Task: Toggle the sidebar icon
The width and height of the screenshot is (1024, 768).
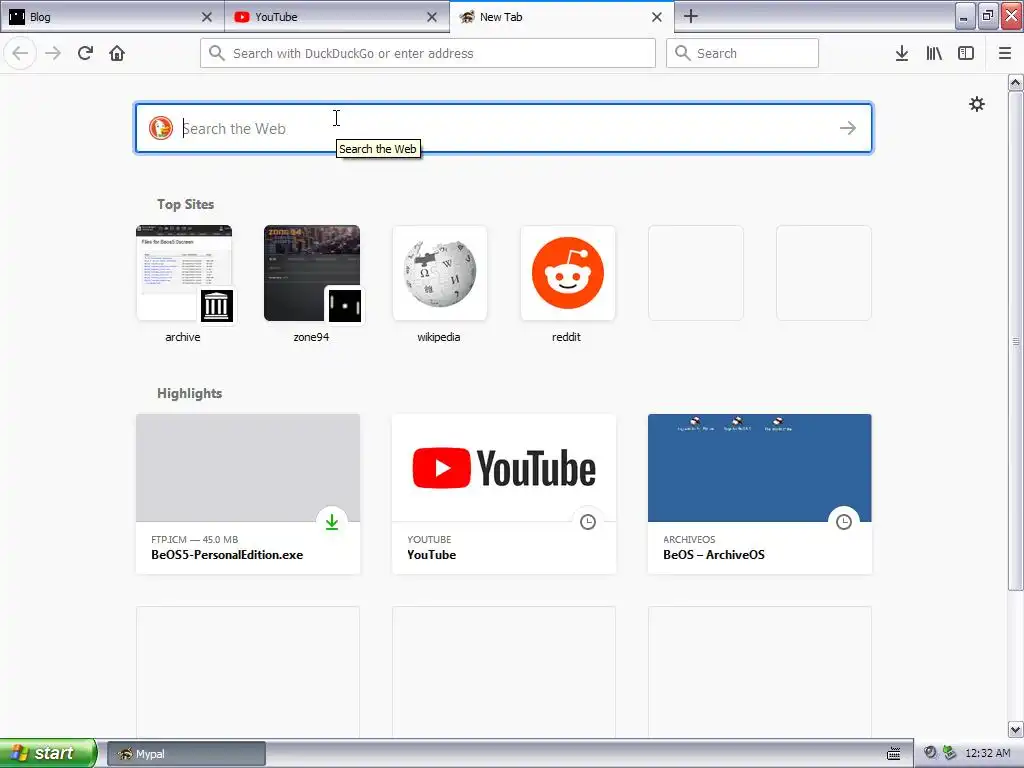Action: pos(966,54)
